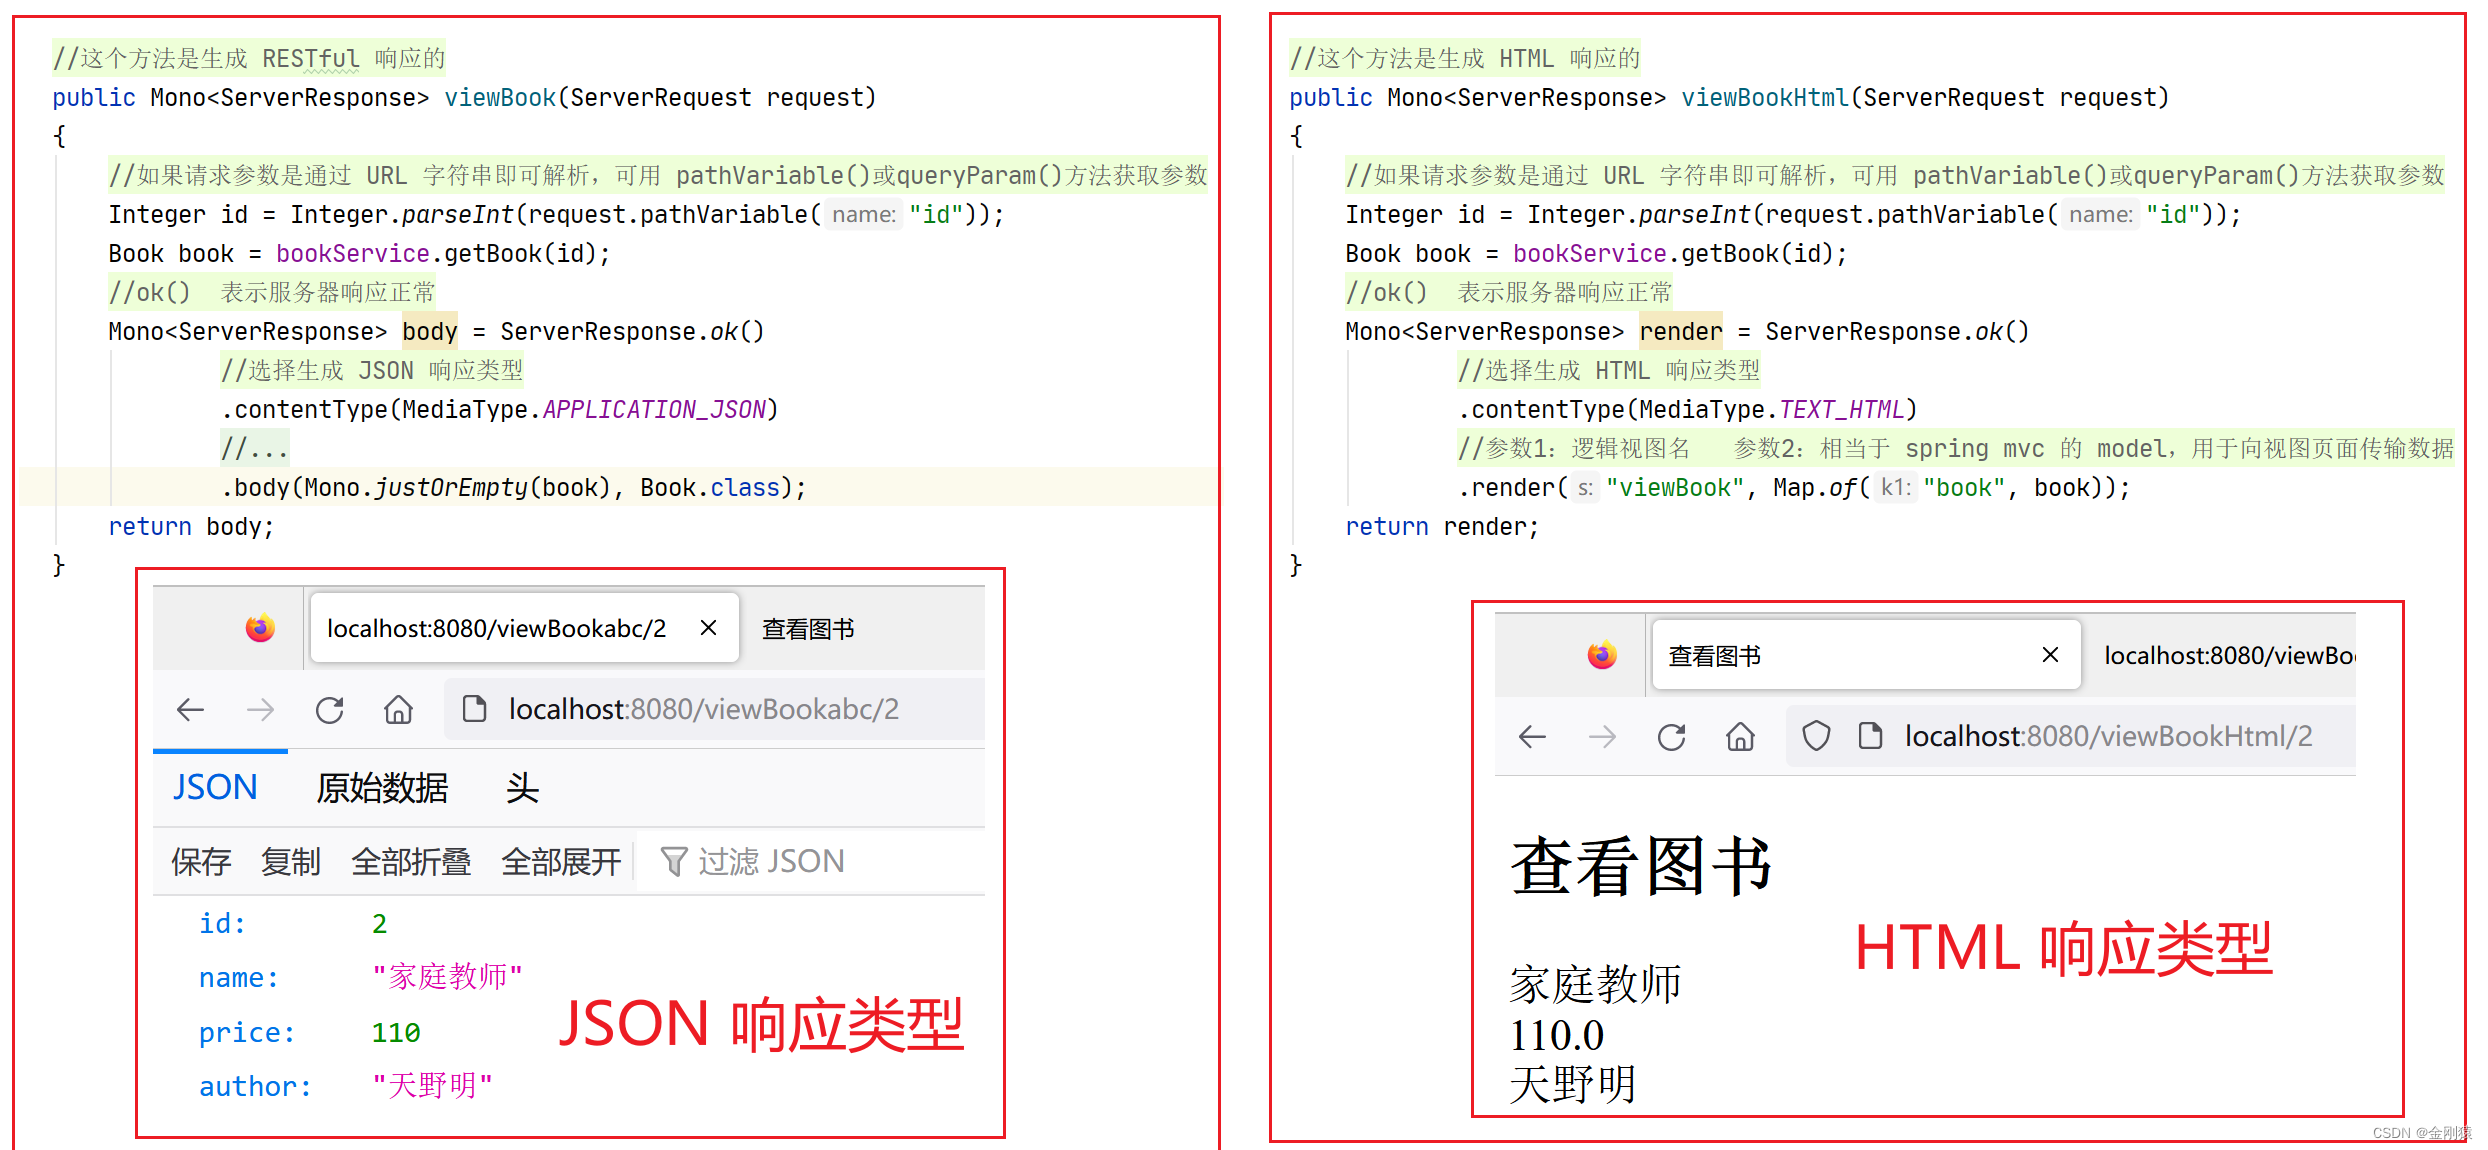The width and height of the screenshot is (2488, 1150).
Task: Click the name value "家庭教师"
Action: pos(447,977)
